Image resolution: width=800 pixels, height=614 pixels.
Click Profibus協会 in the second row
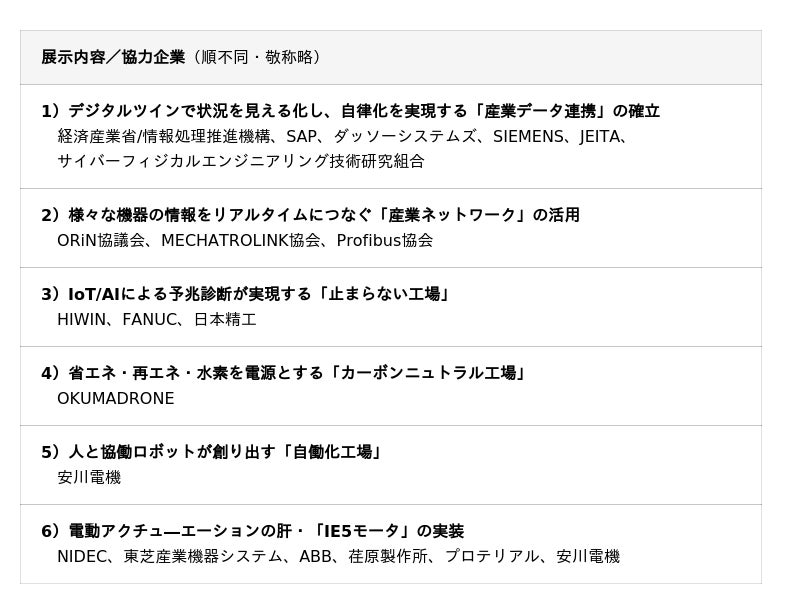(384, 240)
